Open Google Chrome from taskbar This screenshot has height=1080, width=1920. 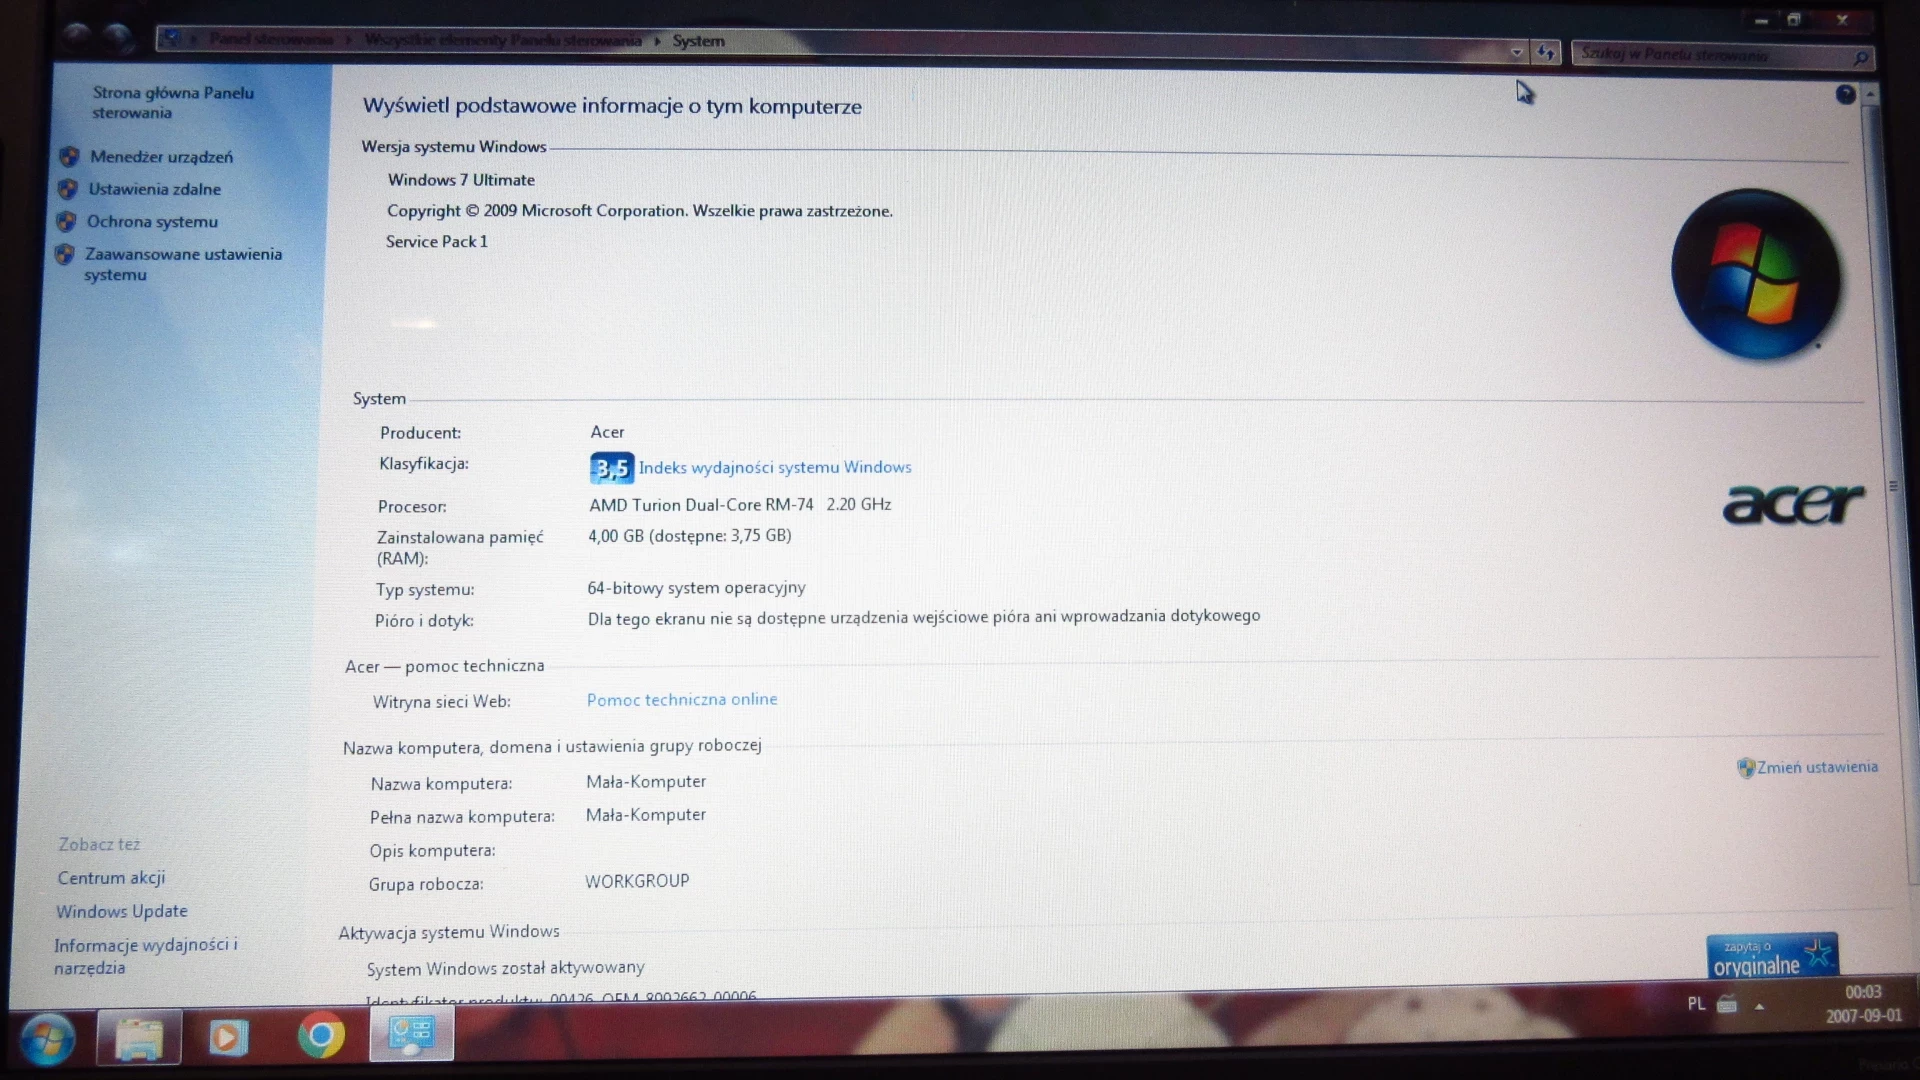point(321,1036)
